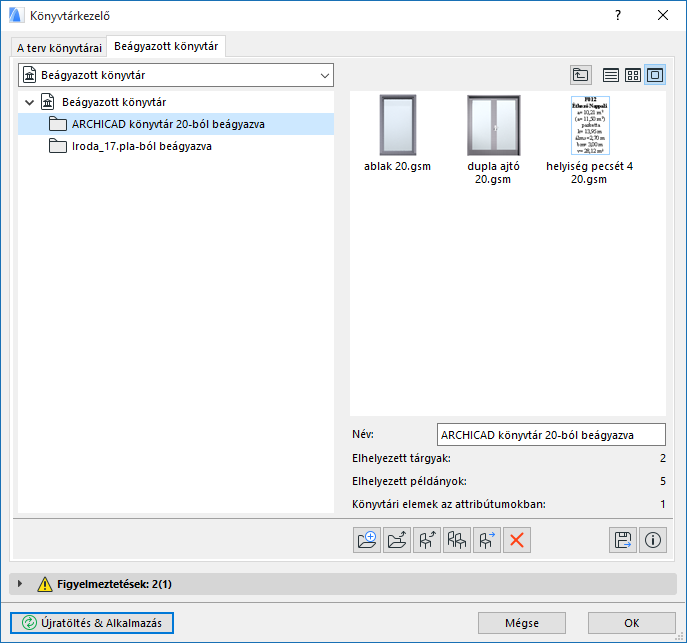The image size is (687, 643).
Task: Click the ARCHICAD logo in title bar
Action: coord(16,15)
